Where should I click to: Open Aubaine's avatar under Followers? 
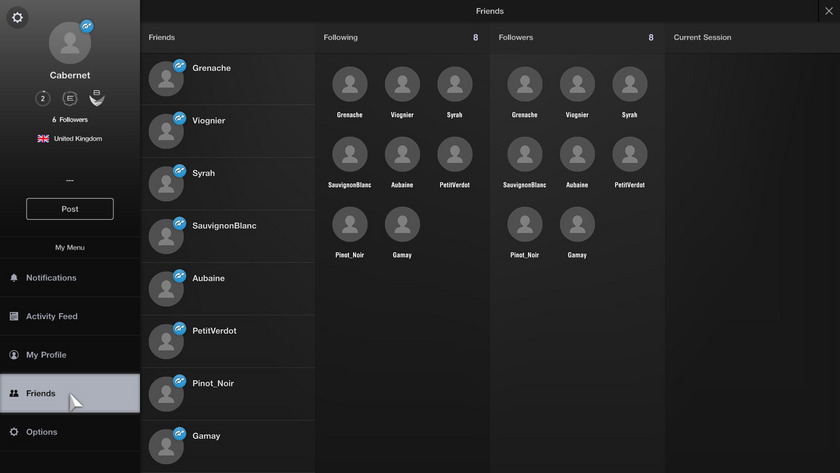coord(577,155)
